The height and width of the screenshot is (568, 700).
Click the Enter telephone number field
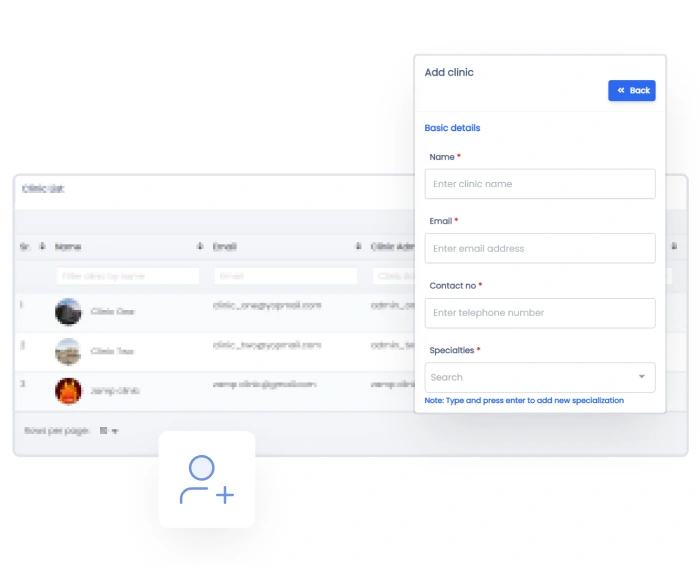click(540, 313)
